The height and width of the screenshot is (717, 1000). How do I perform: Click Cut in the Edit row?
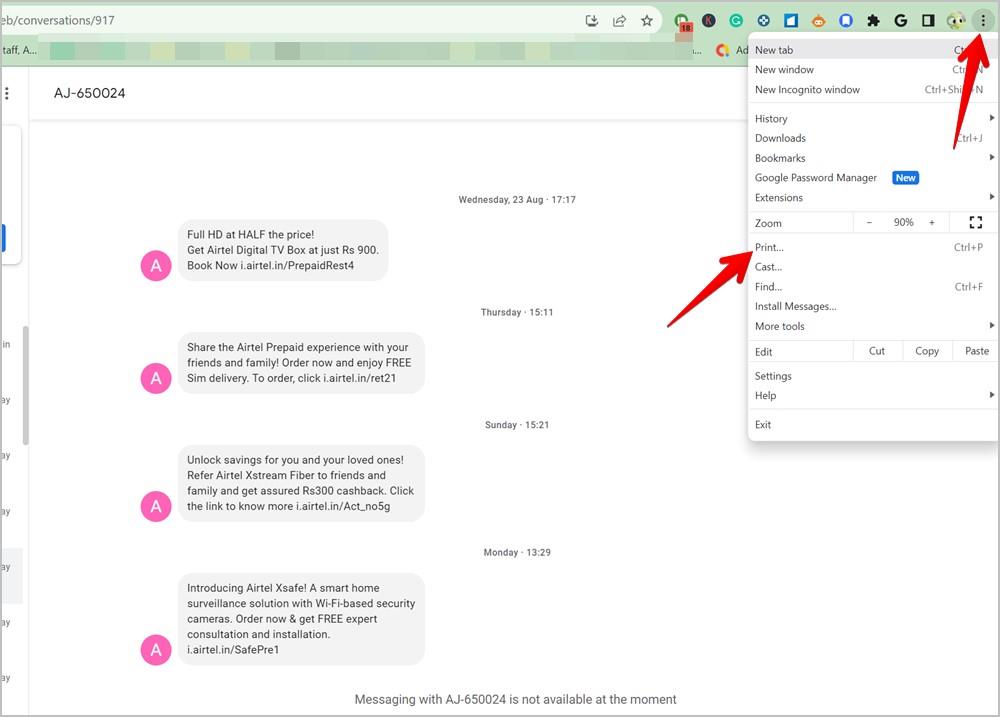pos(877,351)
